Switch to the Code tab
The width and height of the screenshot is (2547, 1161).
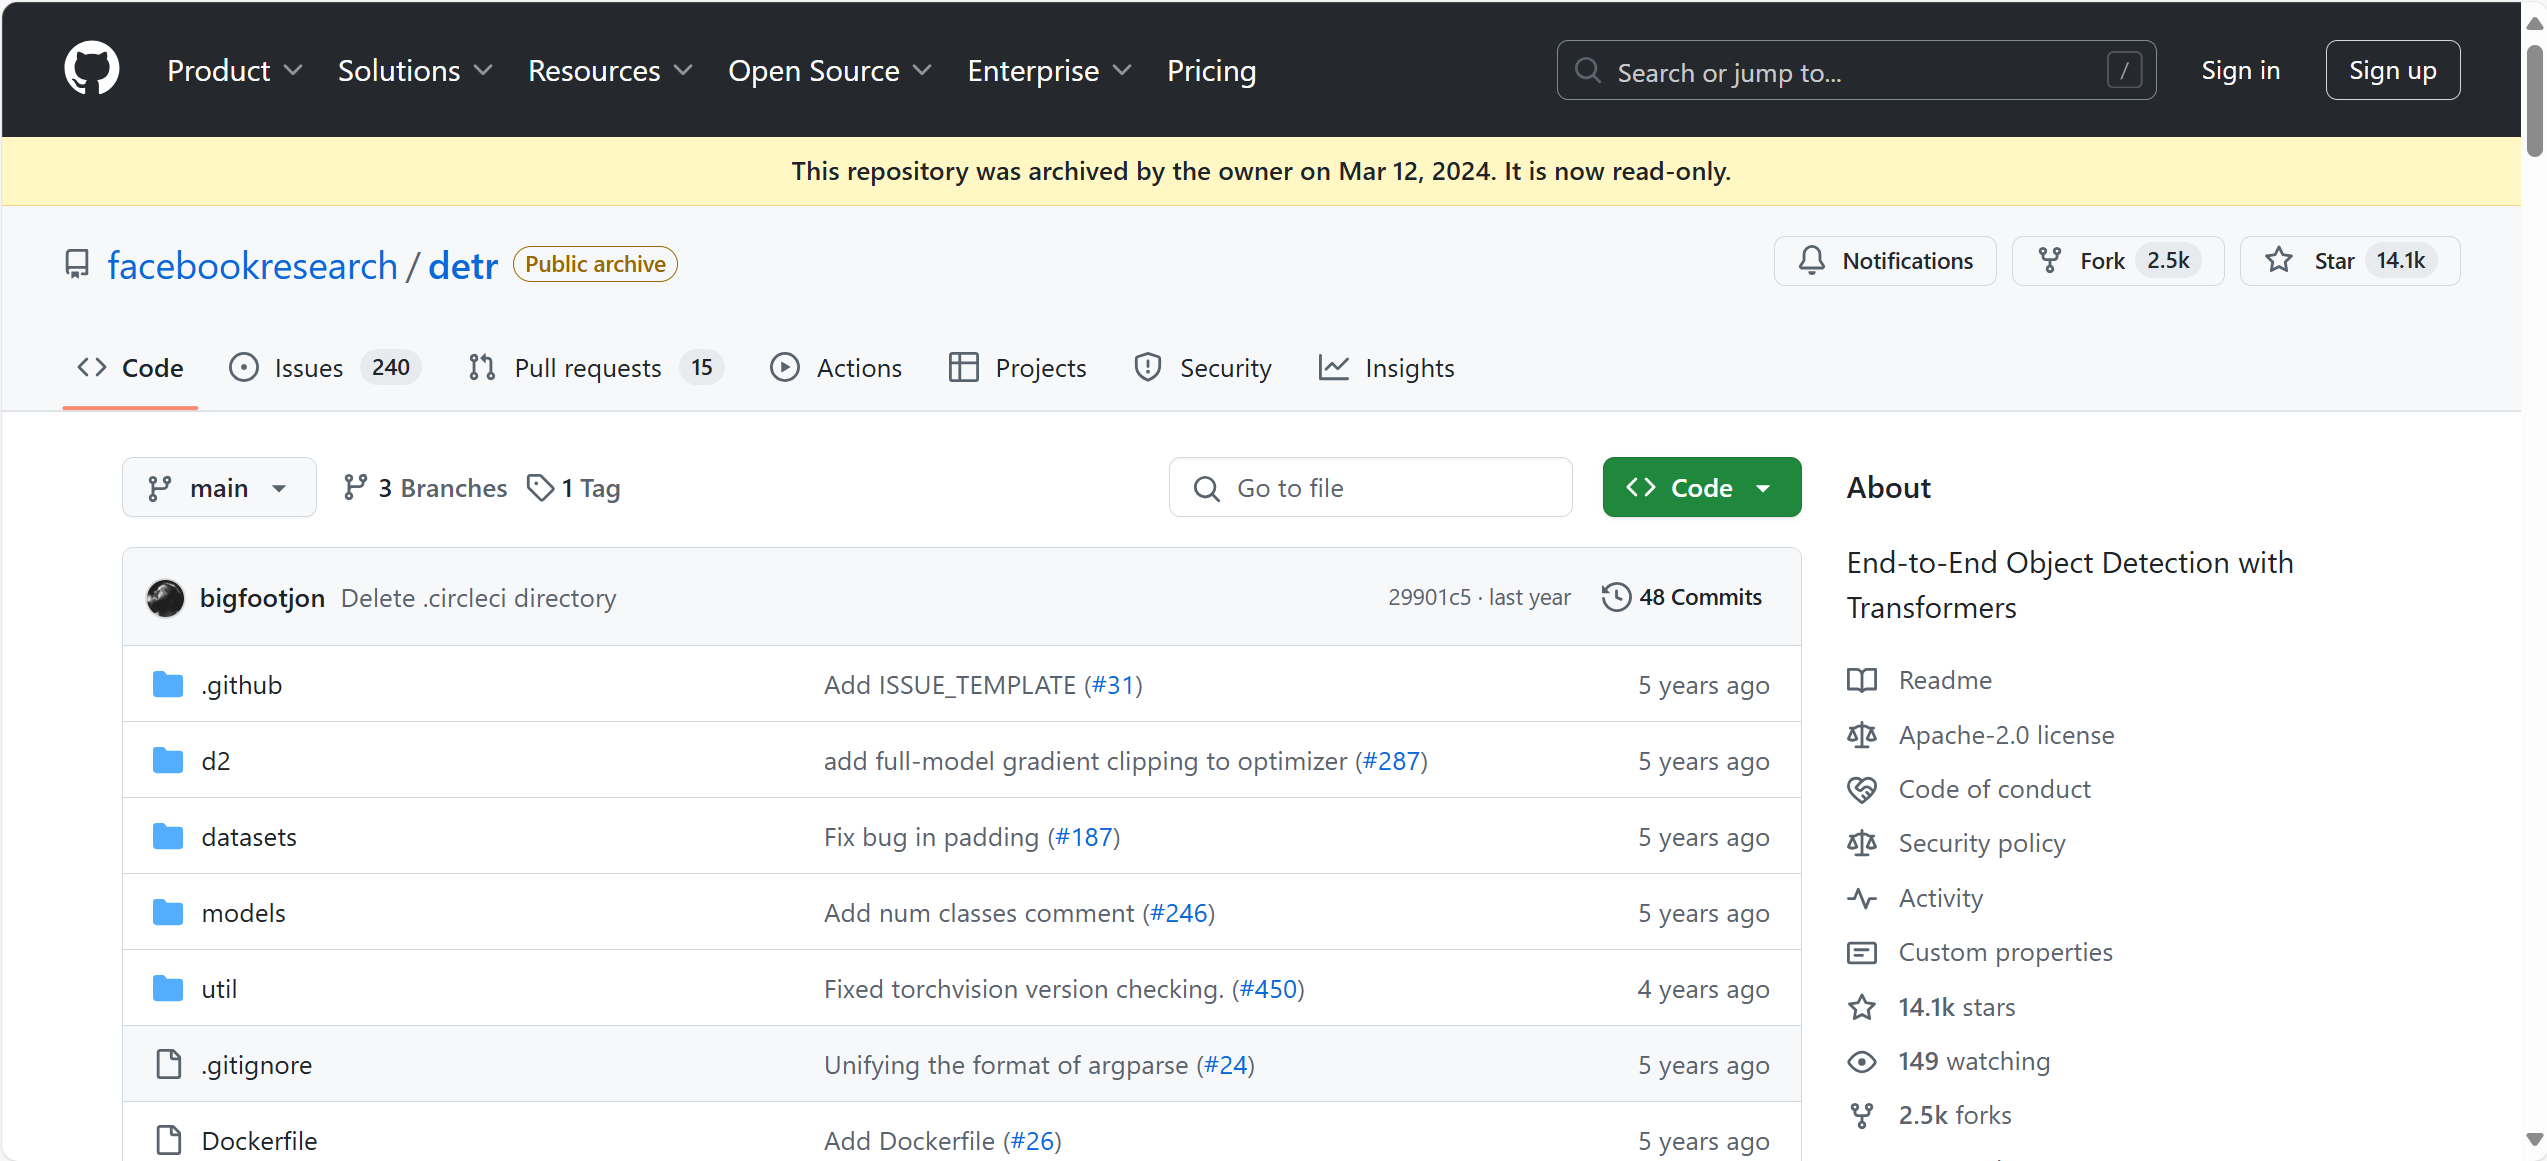click(x=130, y=368)
